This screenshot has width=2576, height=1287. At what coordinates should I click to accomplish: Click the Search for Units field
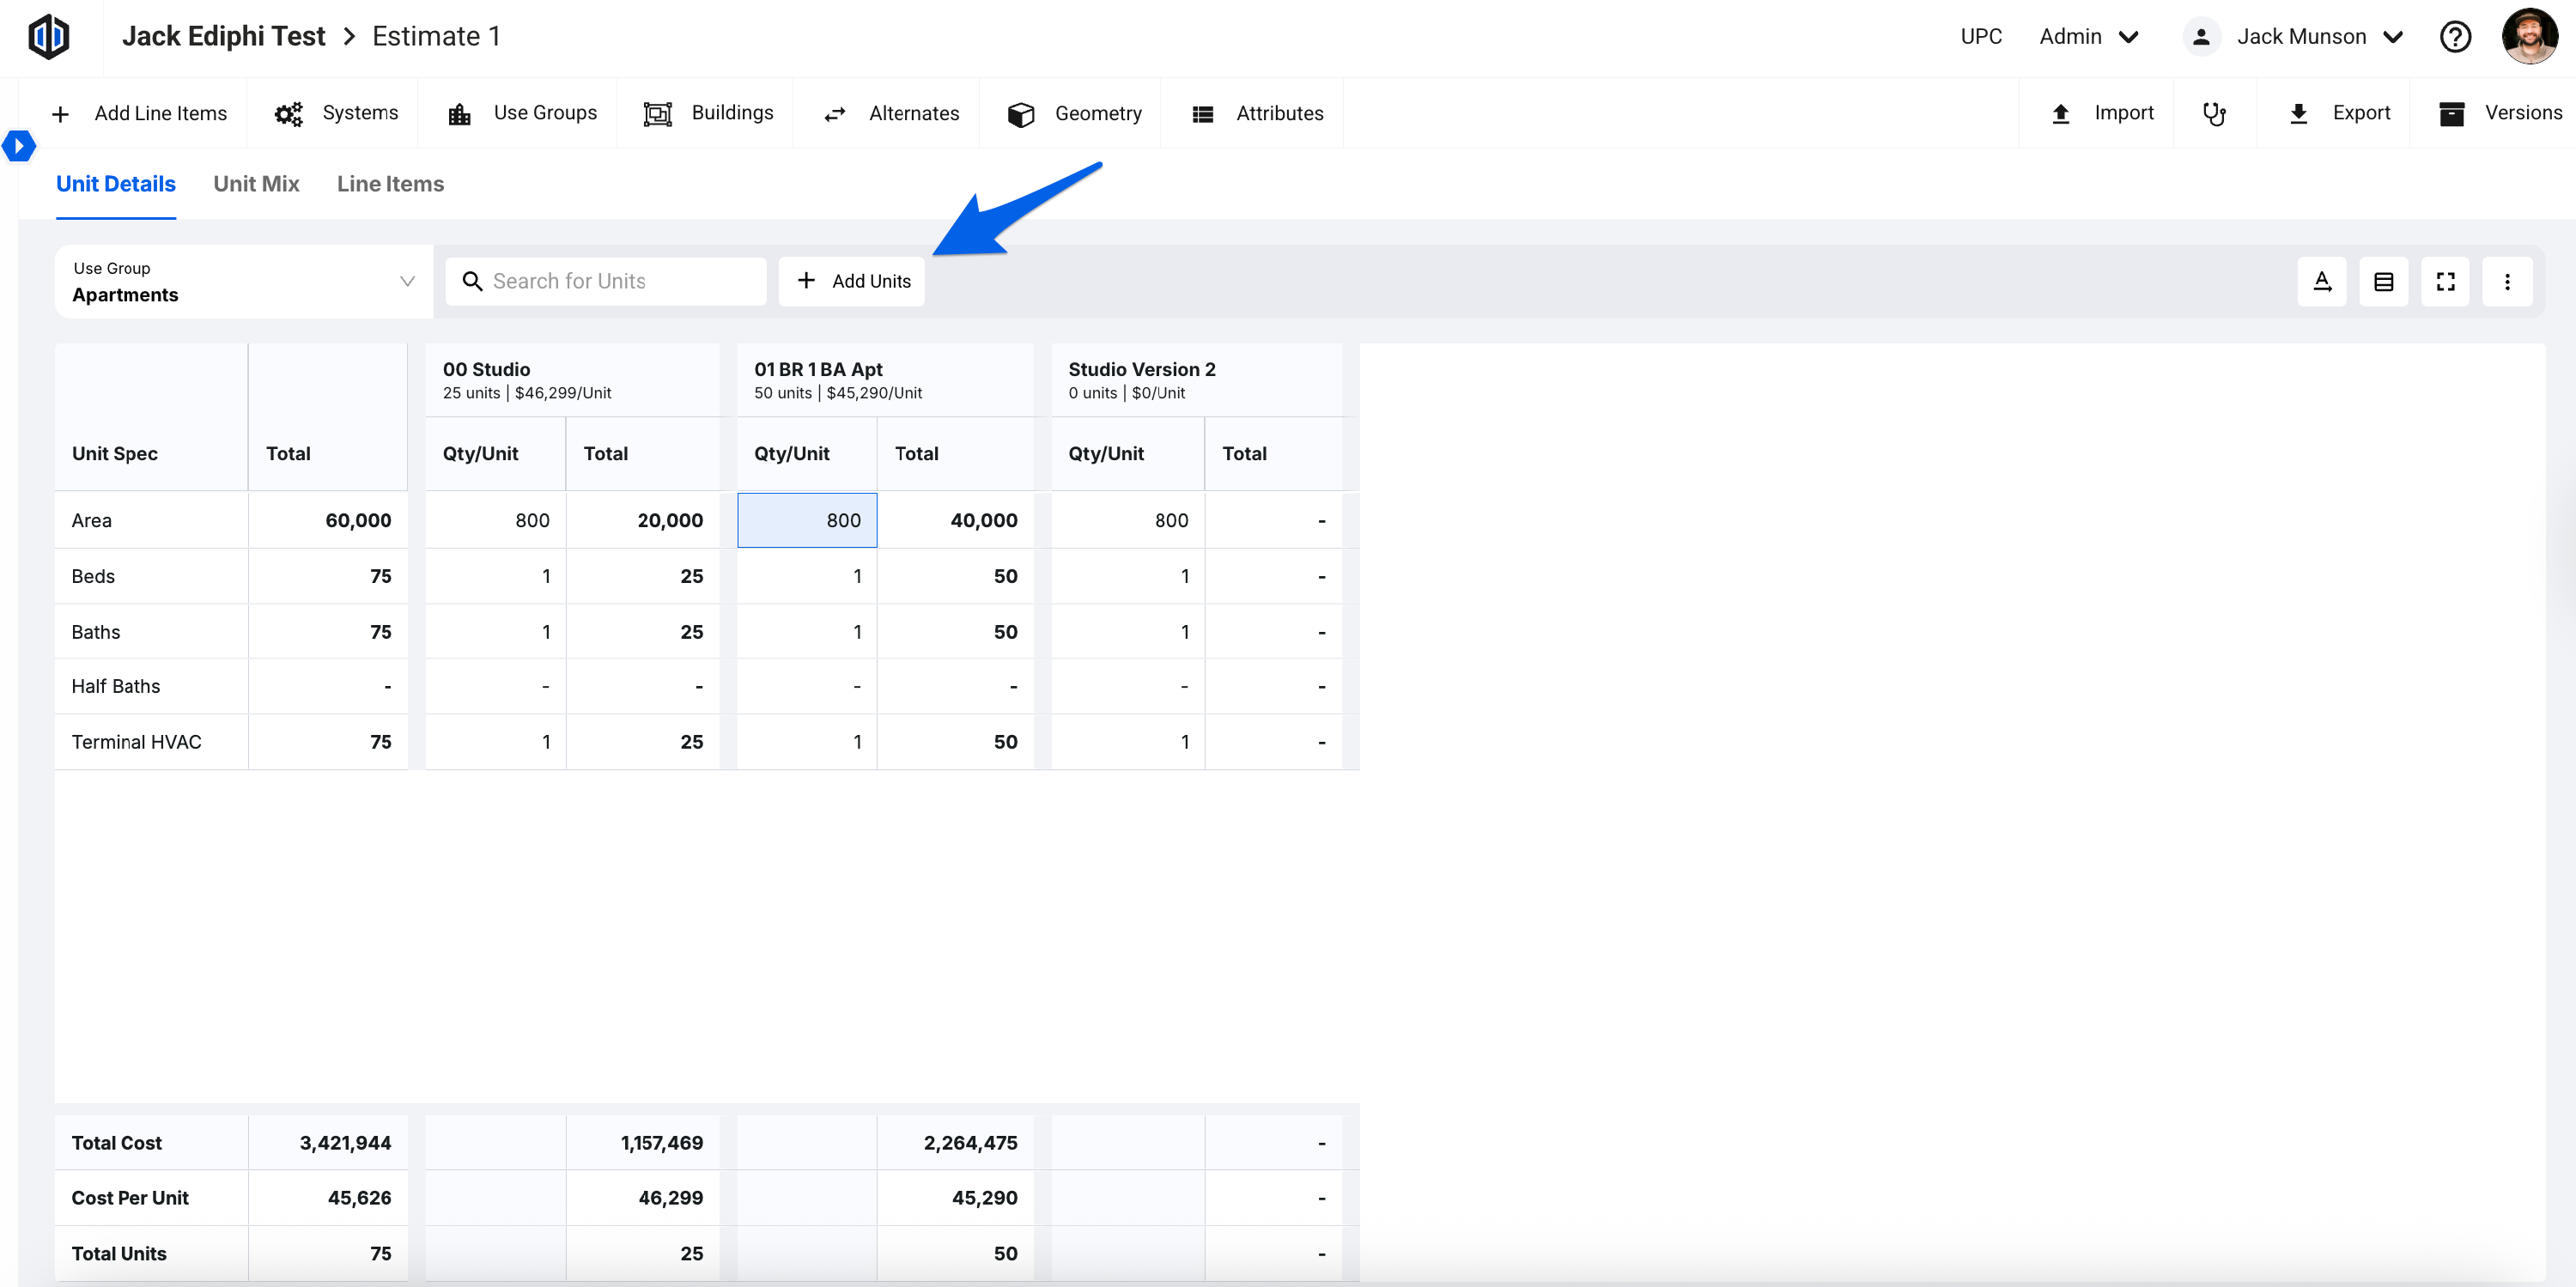pos(606,282)
